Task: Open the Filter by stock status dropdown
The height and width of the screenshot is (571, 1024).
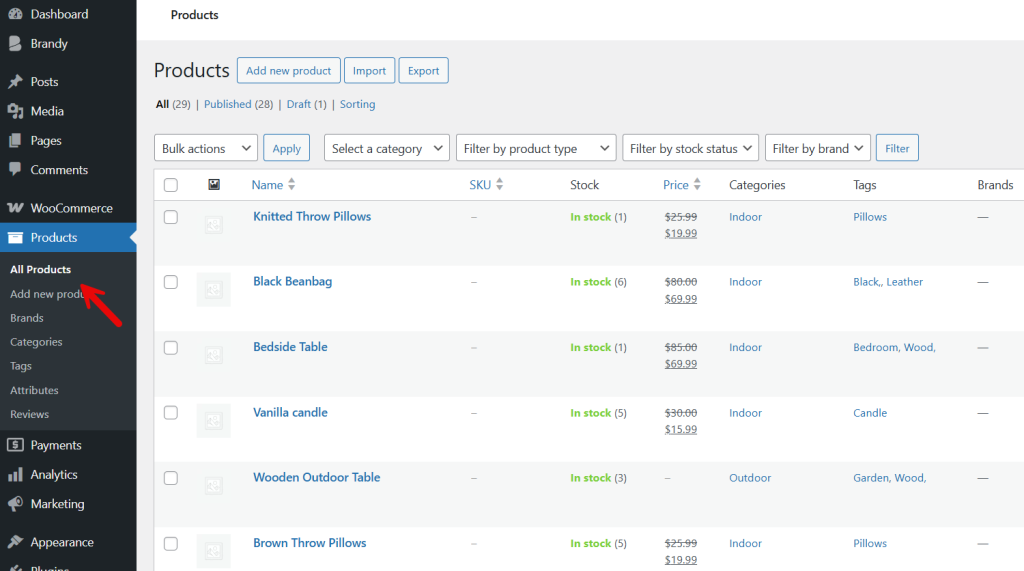Action: pos(690,149)
